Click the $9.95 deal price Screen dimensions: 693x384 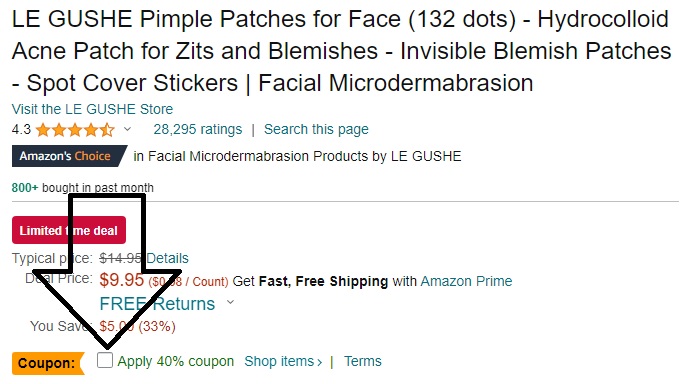point(122,280)
